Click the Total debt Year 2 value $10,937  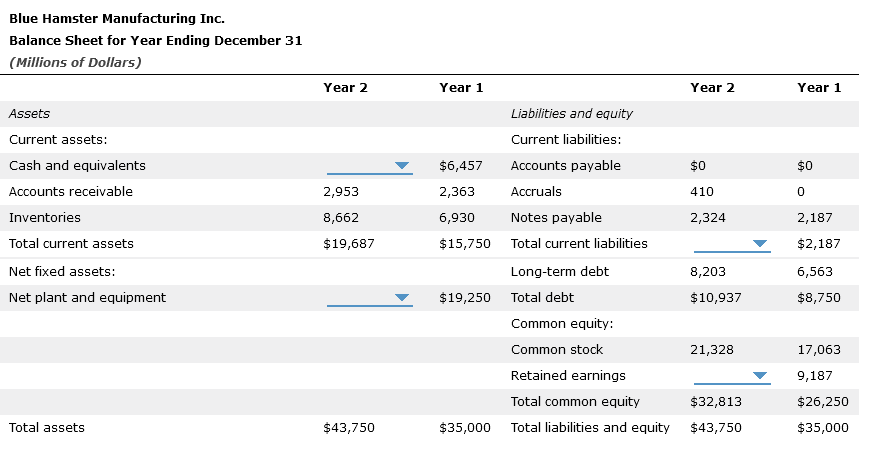[715, 298]
